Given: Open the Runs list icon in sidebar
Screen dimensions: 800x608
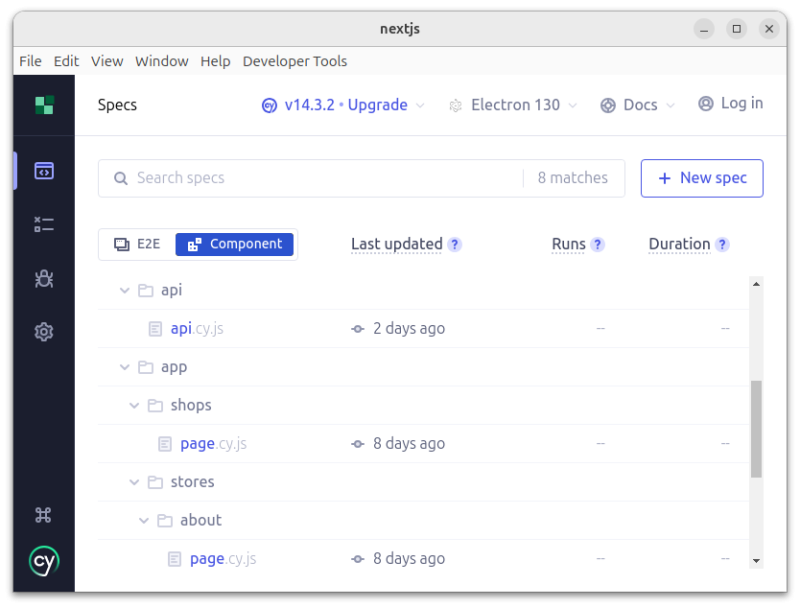Looking at the screenshot, I should tap(43, 224).
